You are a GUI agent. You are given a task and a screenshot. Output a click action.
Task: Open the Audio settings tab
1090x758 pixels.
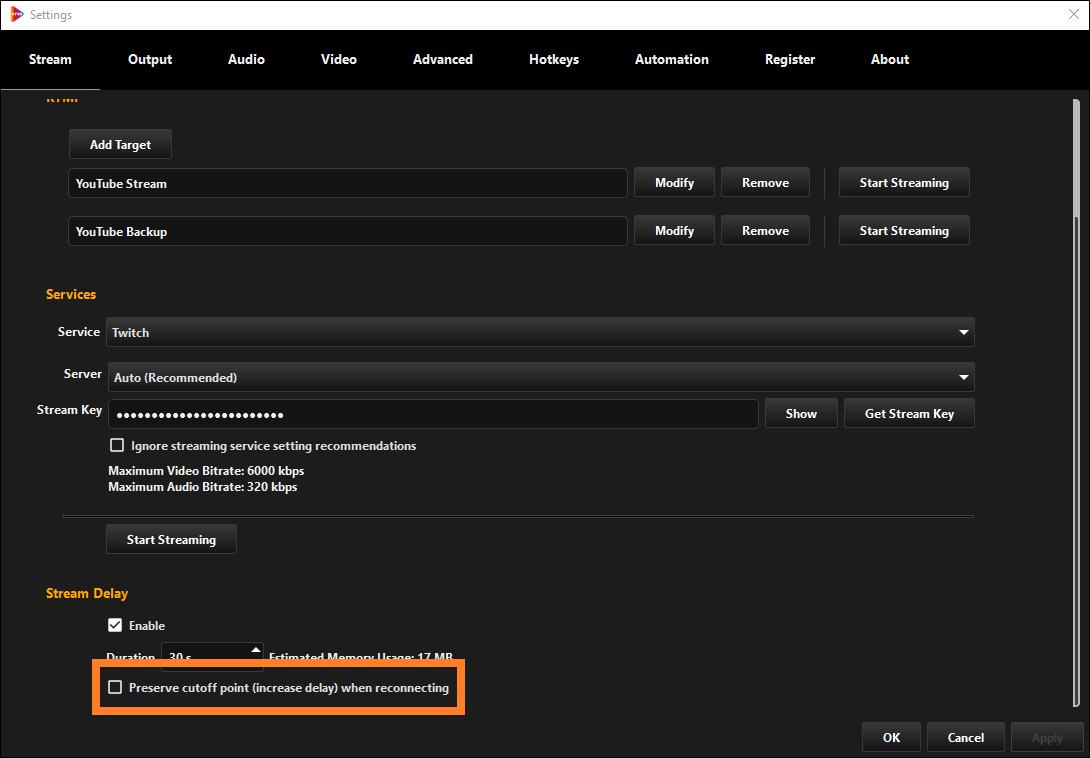[x=246, y=60]
